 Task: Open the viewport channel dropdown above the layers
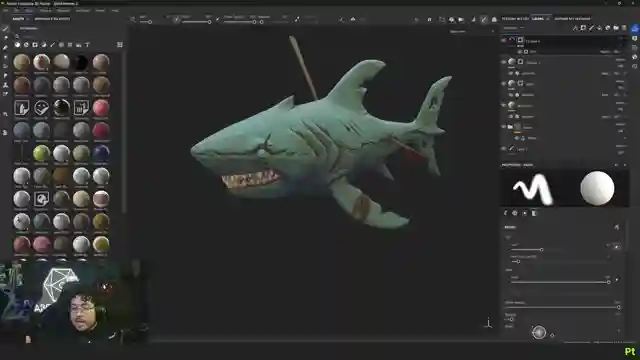click(x=472, y=31)
